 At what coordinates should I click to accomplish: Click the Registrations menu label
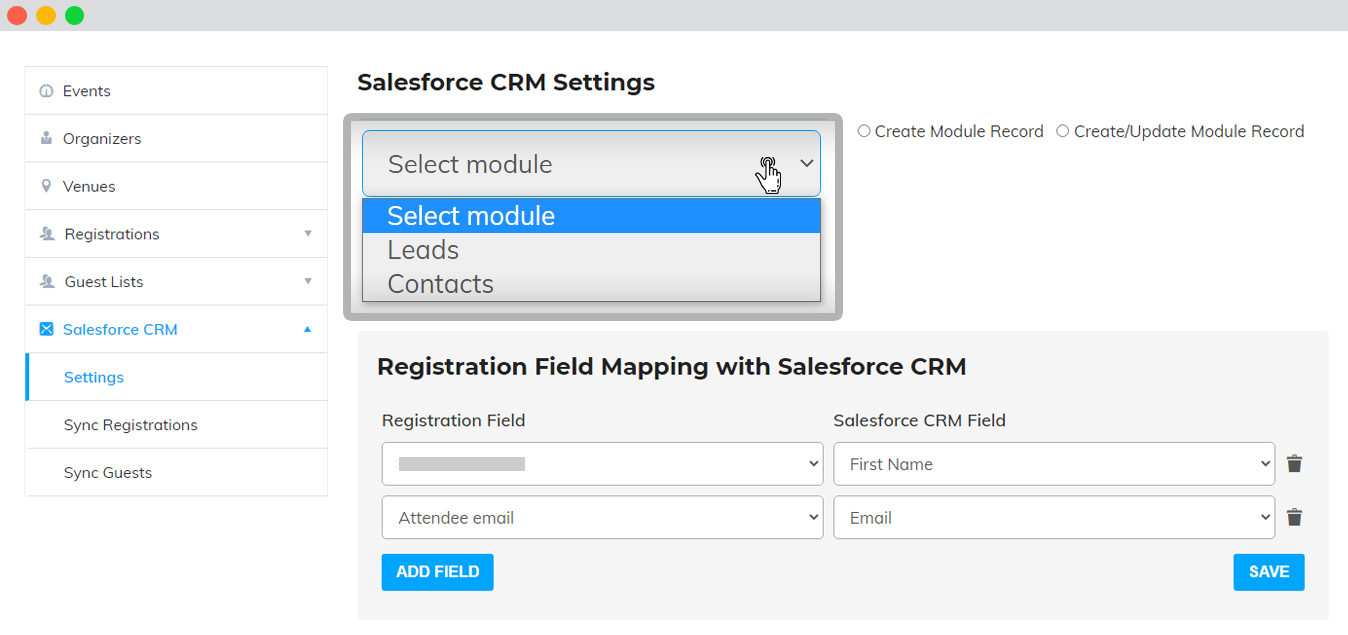112,234
